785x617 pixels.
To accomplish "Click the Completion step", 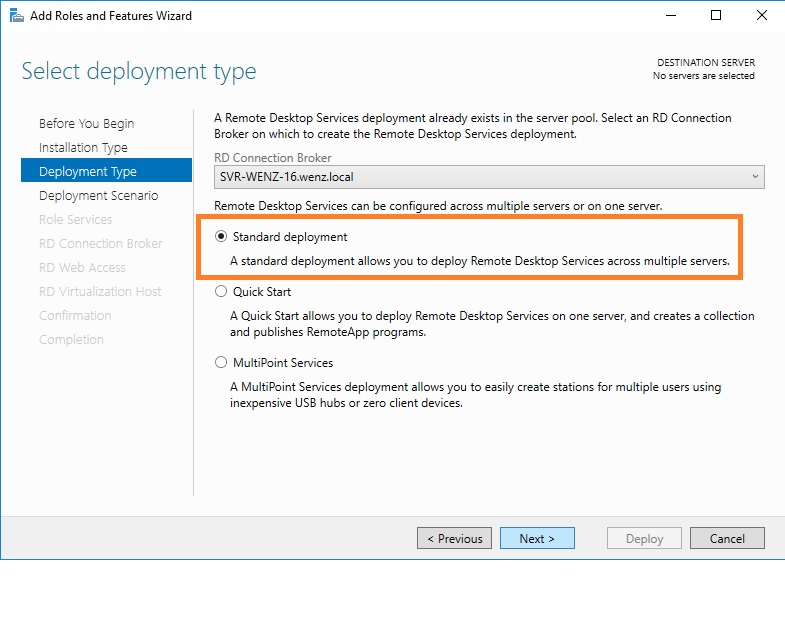I will (x=71, y=340).
